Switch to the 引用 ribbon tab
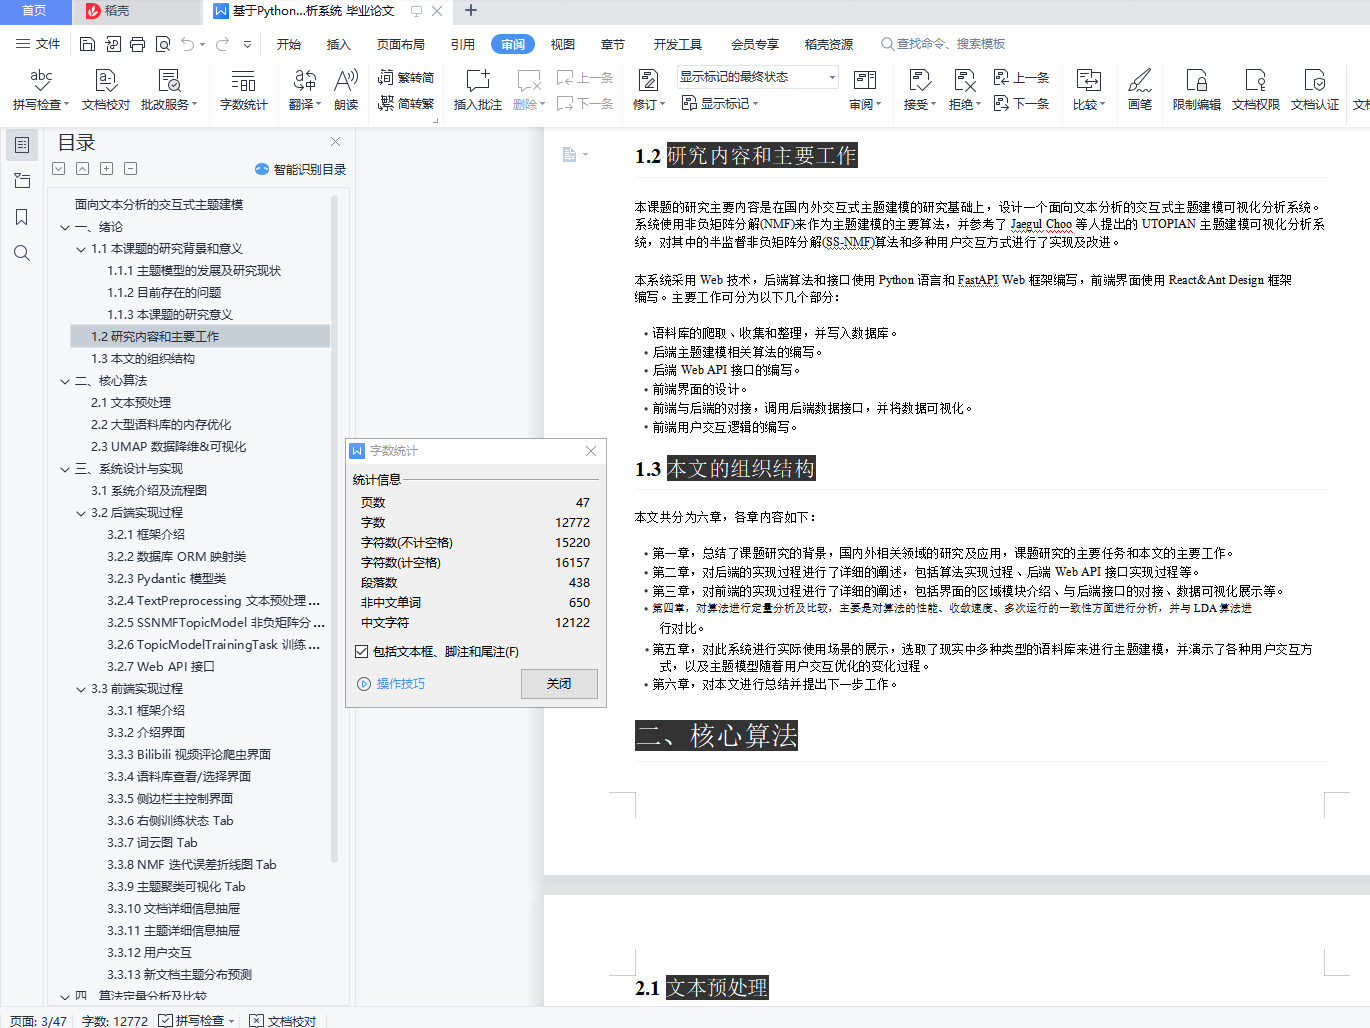 coord(463,44)
